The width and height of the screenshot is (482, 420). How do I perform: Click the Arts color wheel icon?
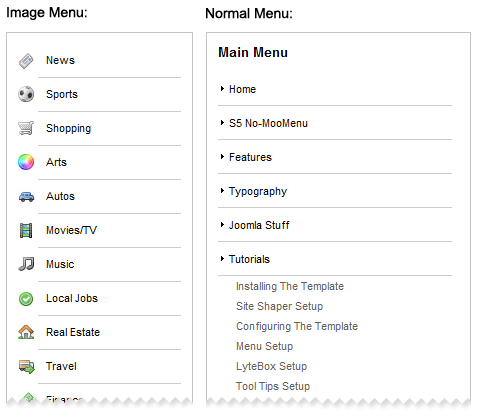26,162
